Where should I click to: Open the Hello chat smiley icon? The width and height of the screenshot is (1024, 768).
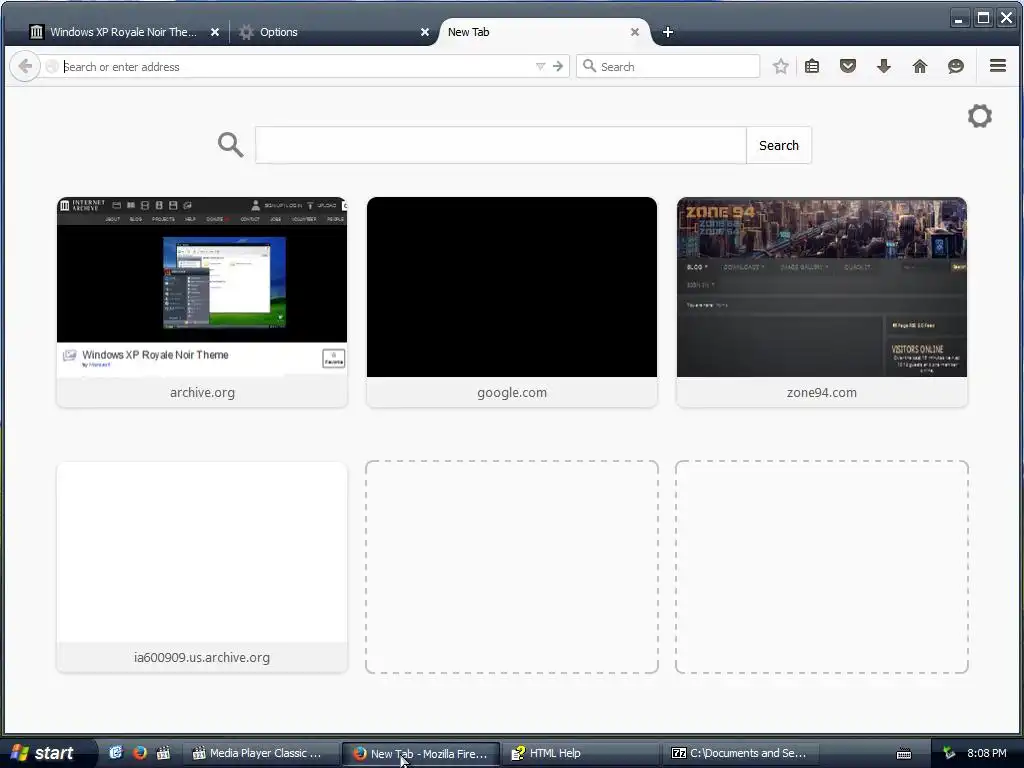[955, 66]
